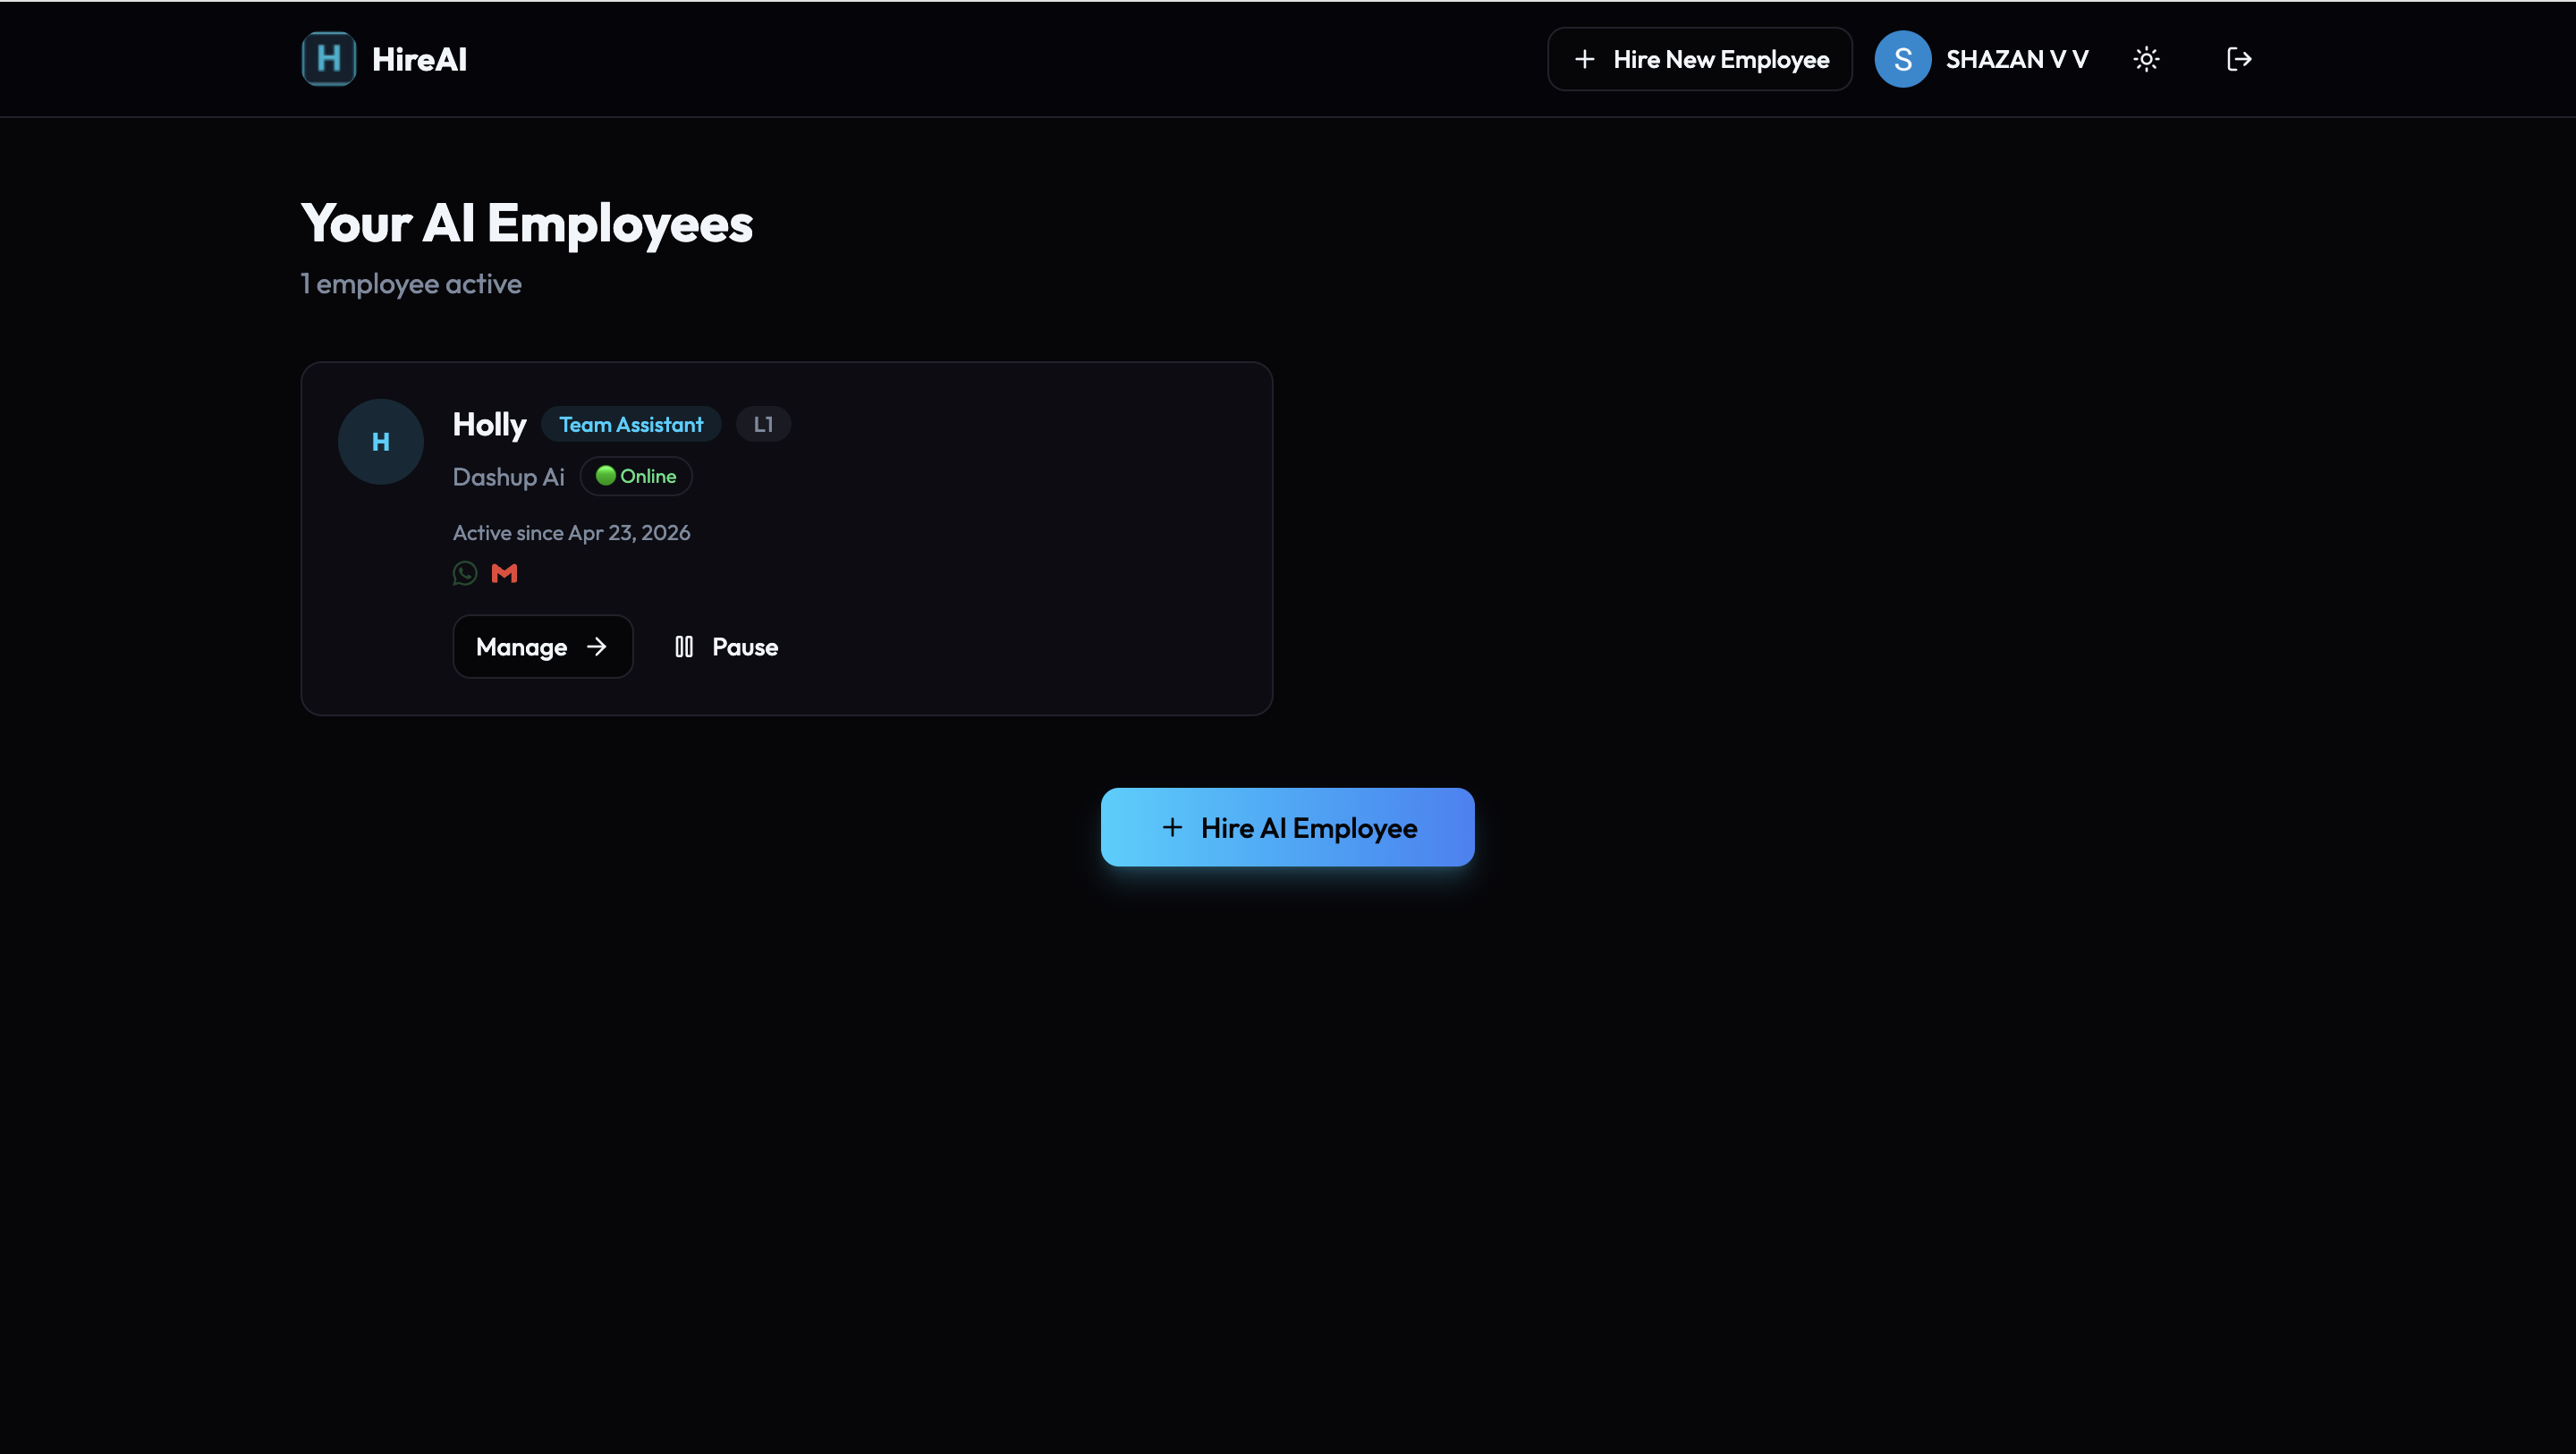Click the arrow icon in Manage

click(597, 647)
